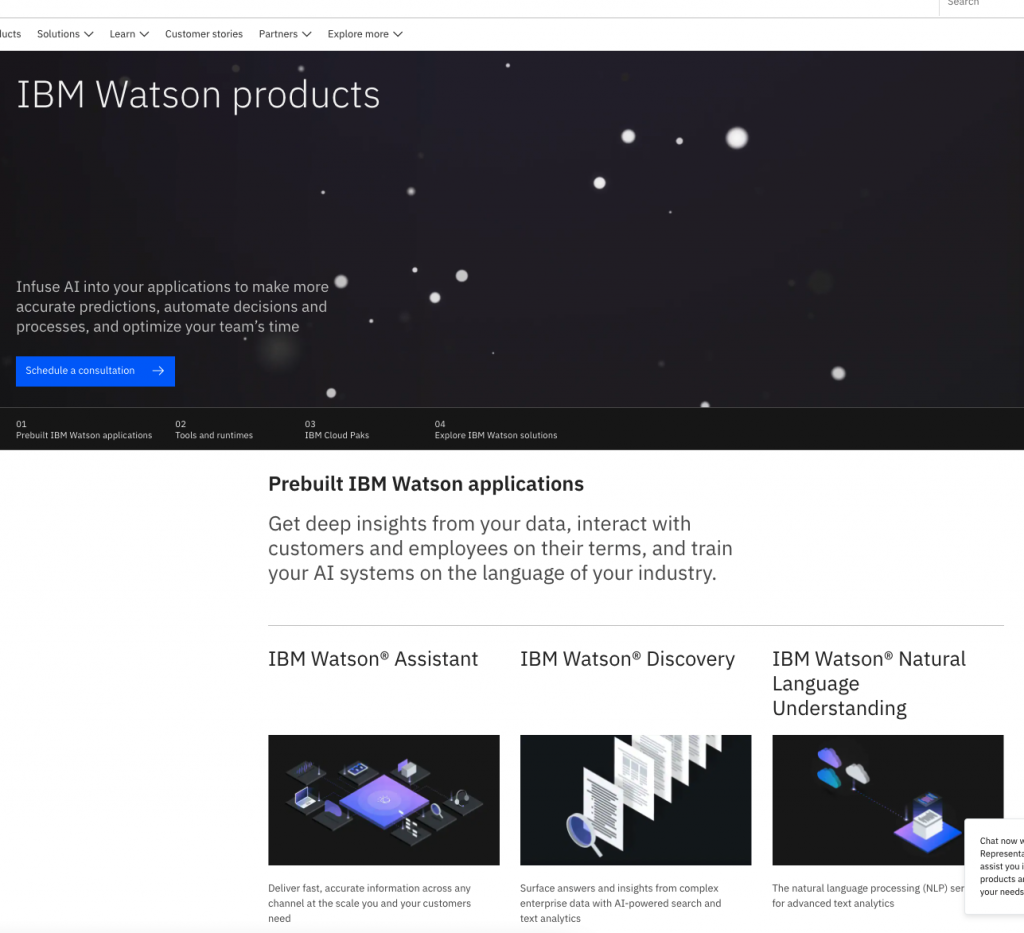This screenshot has width=1024, height=933.
Task: Click the Schedule a consultation button
Action: click(x=95, y=371)
